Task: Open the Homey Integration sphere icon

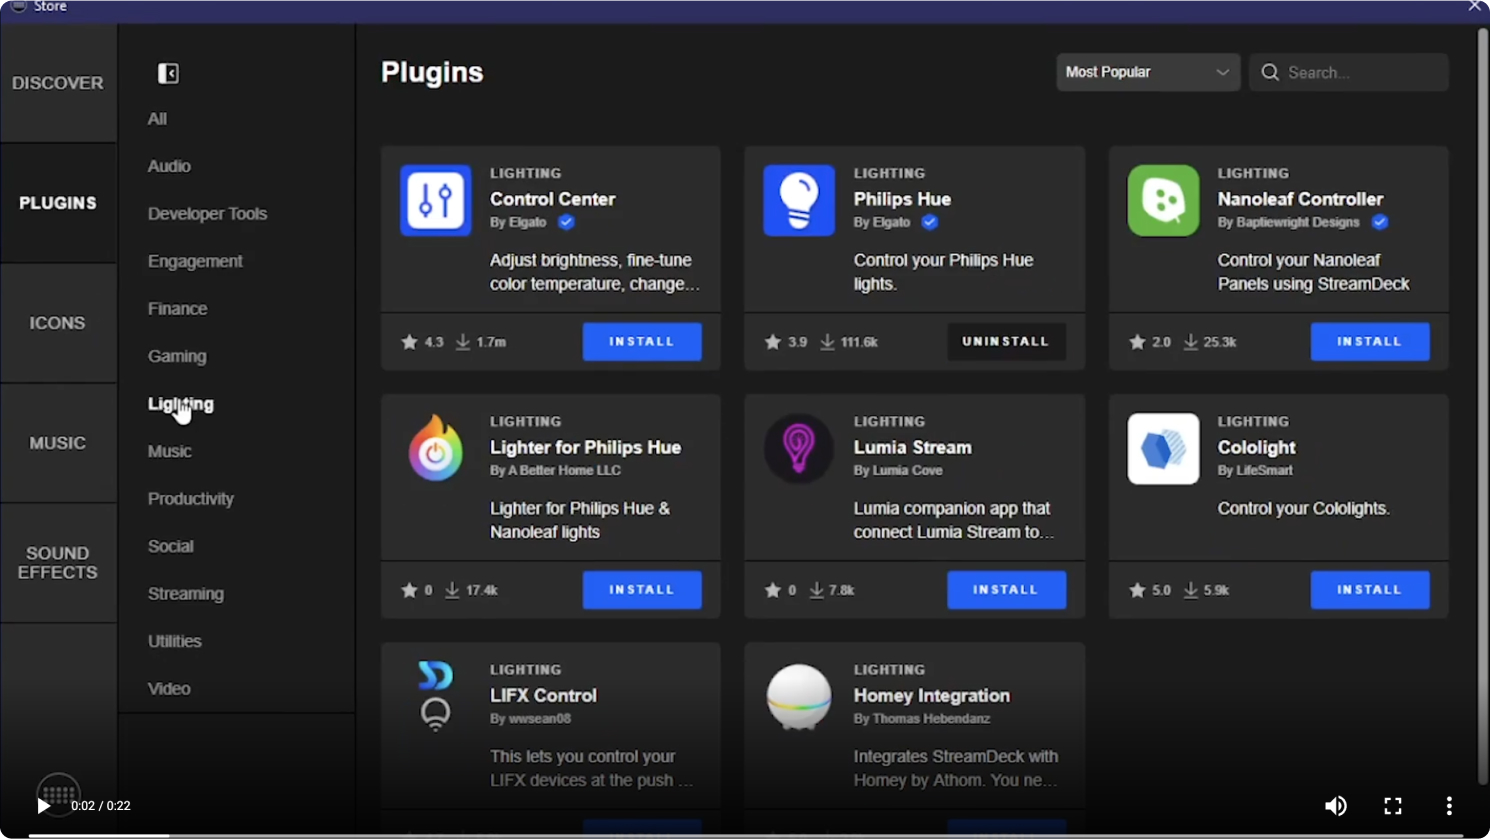Action: [x=799, y=696]
